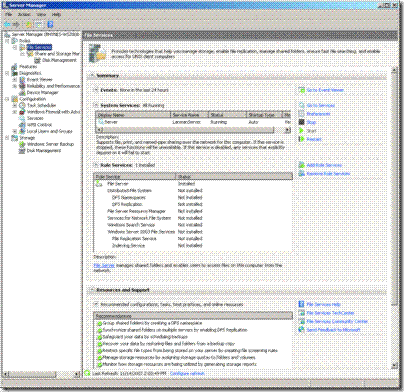This screenshot has height=392, width=404.
Task: Collapse the Resources and Support section chevron
Action: coord(92,290)
